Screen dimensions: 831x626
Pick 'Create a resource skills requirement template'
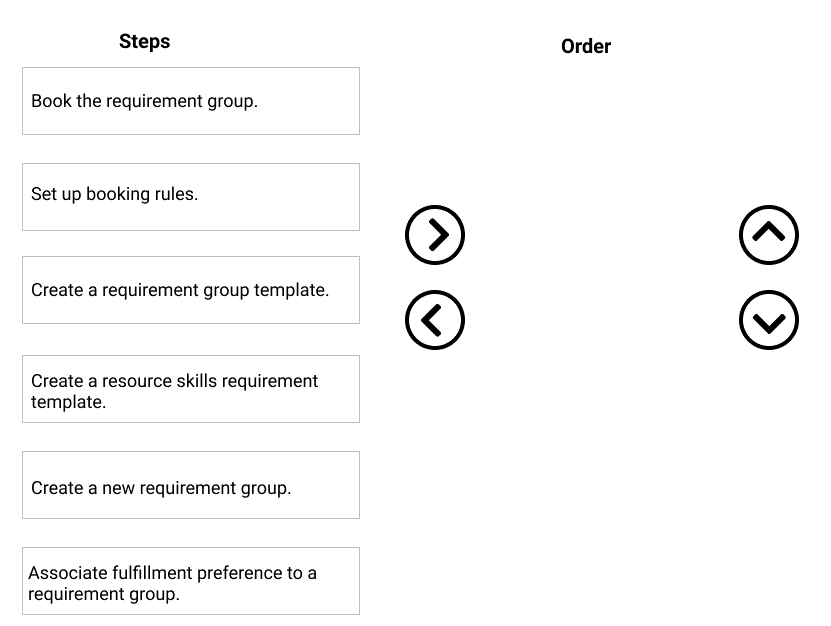tap(190, 389)
